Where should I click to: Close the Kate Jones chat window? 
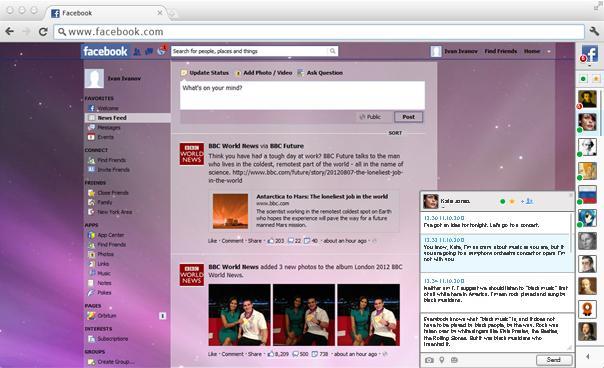571,195
